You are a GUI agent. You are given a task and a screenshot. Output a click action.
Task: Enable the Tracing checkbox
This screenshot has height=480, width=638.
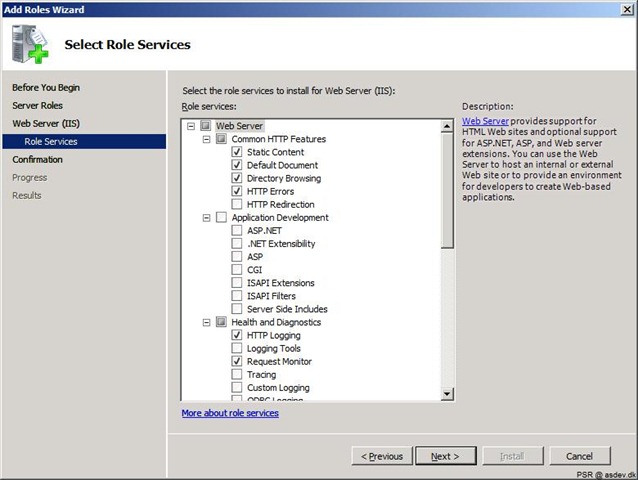(x=237, y=374)
